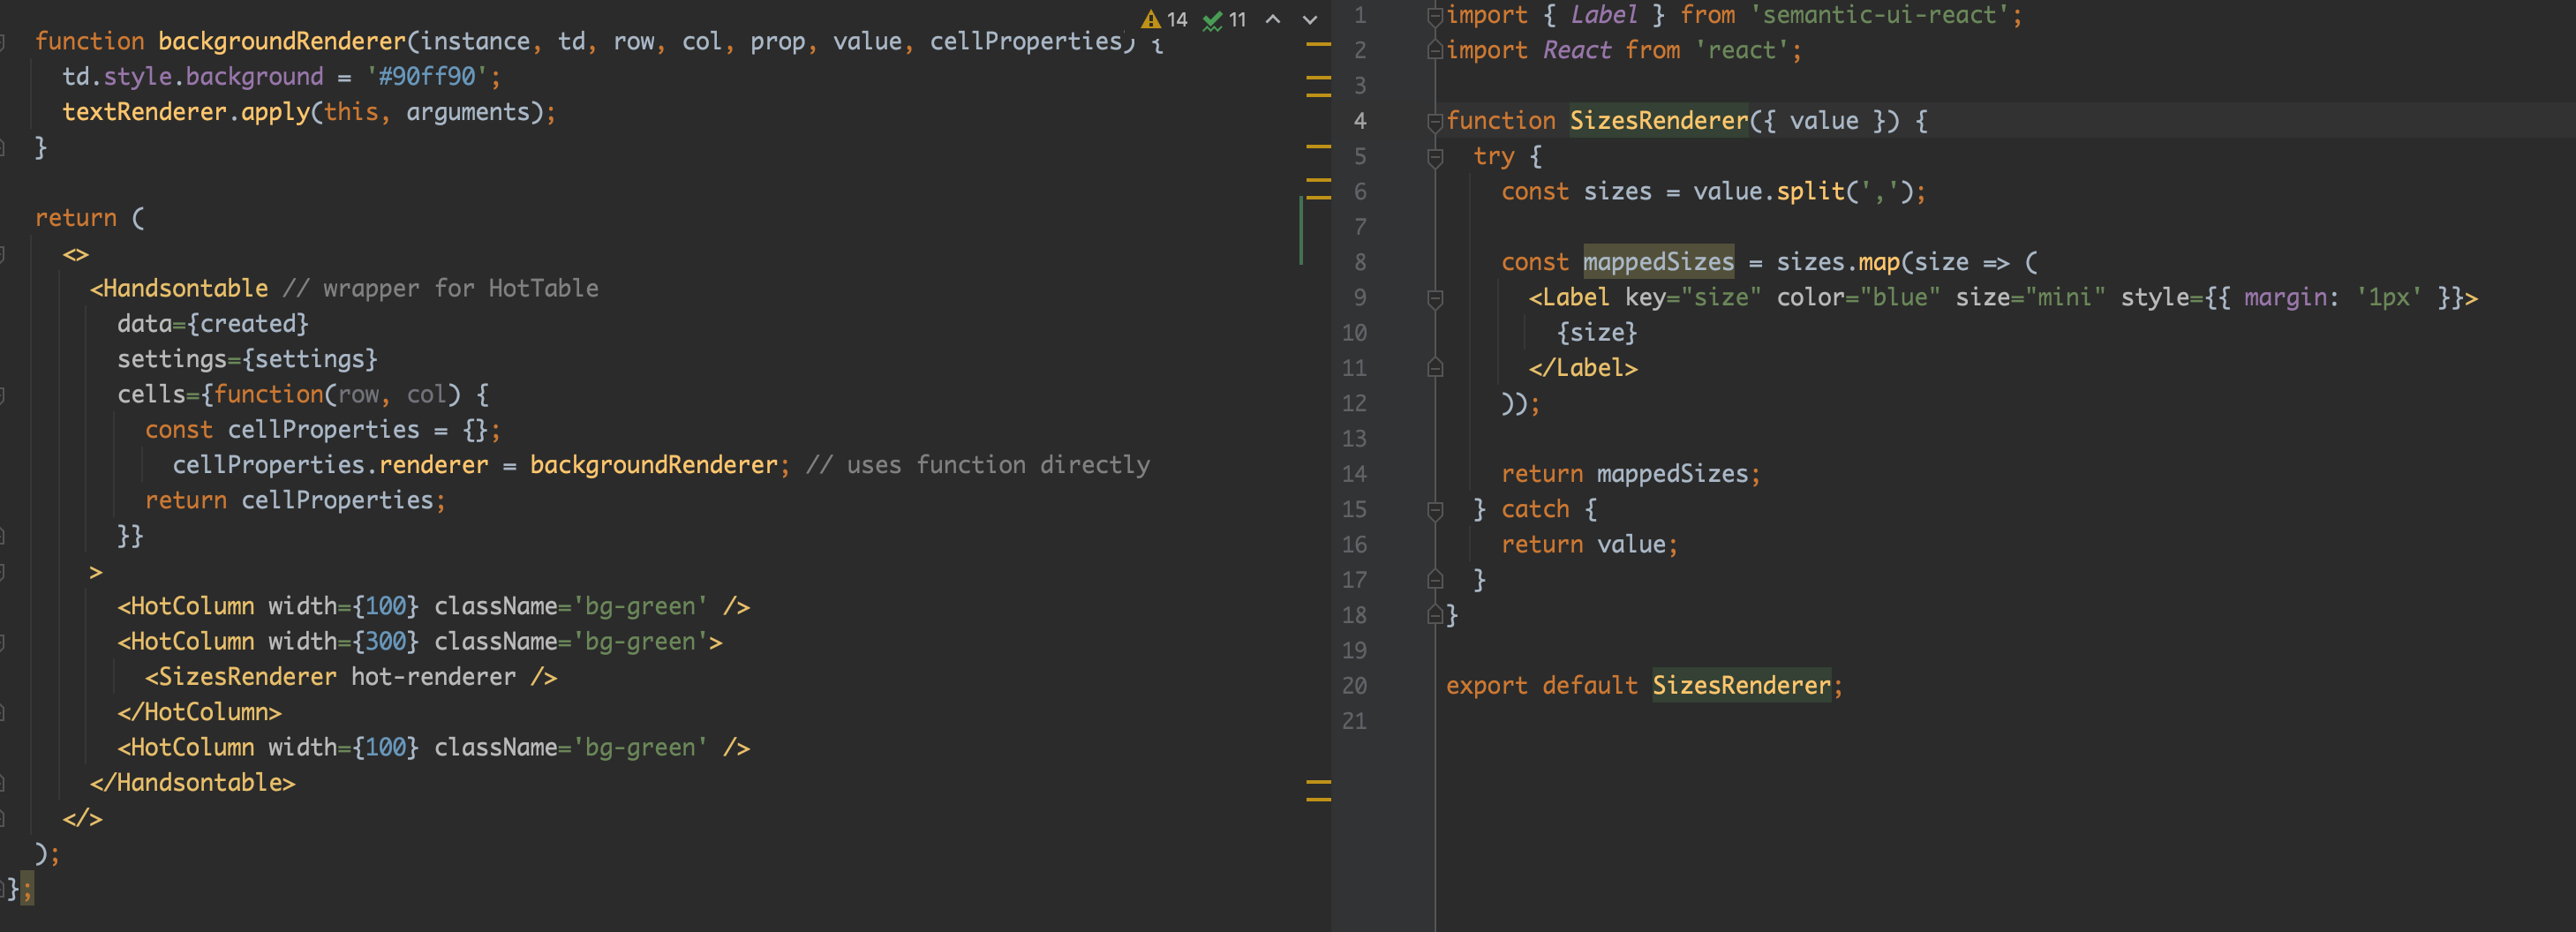Click the 'wrapper for HotTable' comment

pos(461,288)
